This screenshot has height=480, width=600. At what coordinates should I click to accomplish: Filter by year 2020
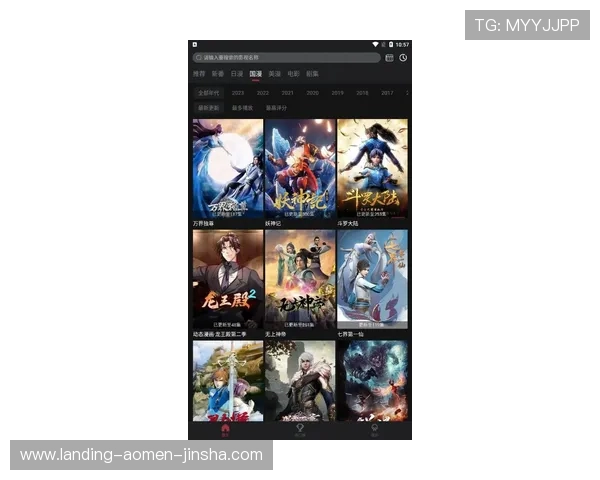(312, 92)
